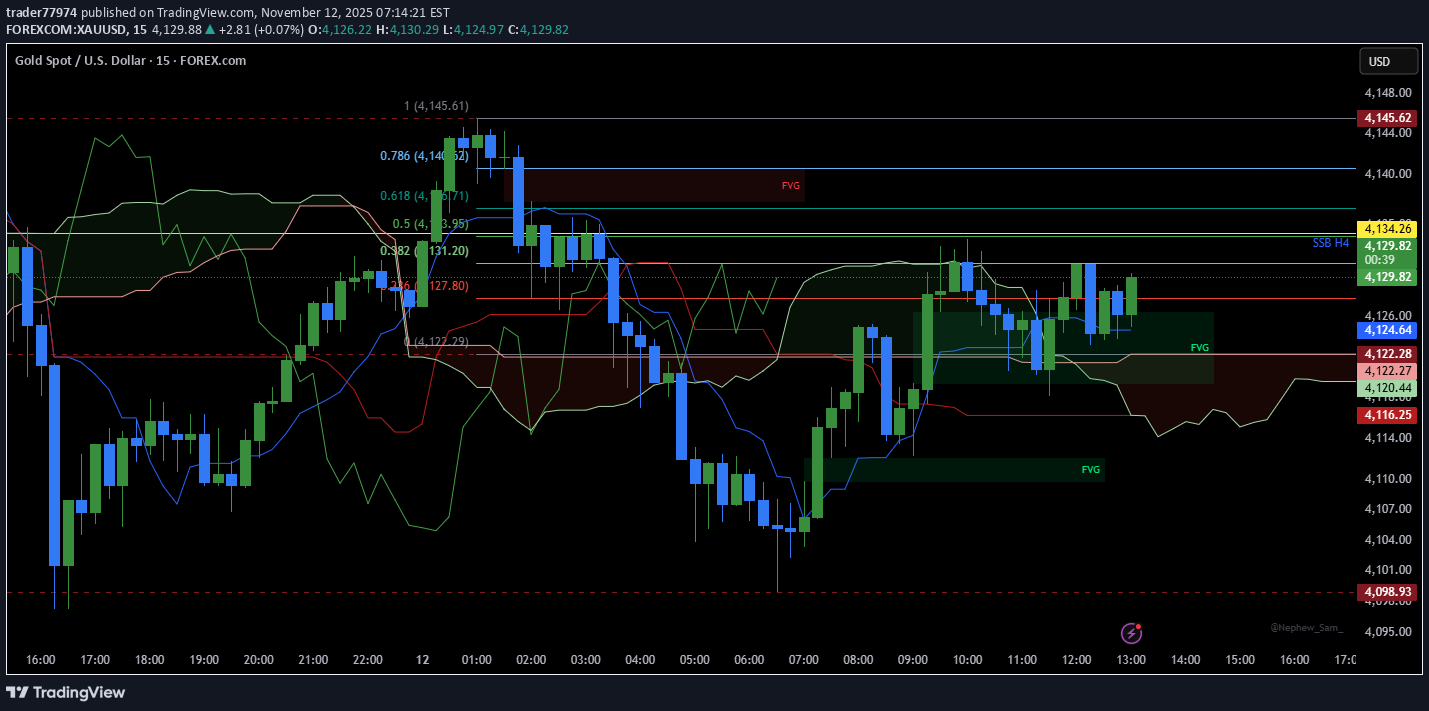Expand the SSB H4 indicator label
The image size is (1429, 711).
pyautogui.click(x=1330, y=243)
